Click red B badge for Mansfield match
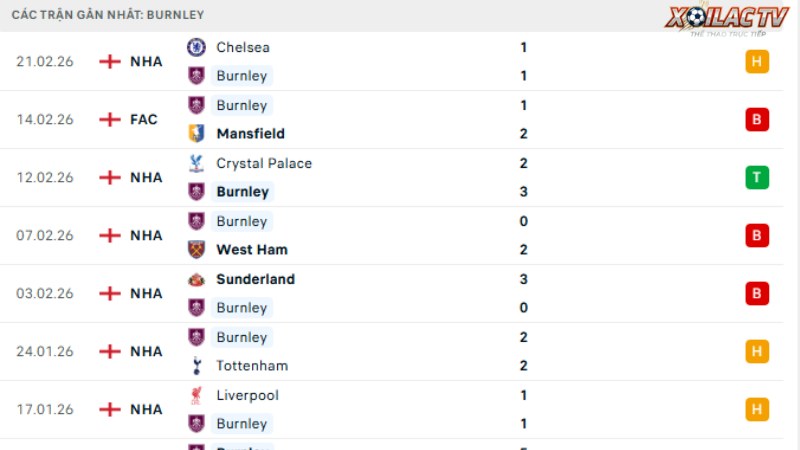 pyautogui.click(x=757, y=119)
